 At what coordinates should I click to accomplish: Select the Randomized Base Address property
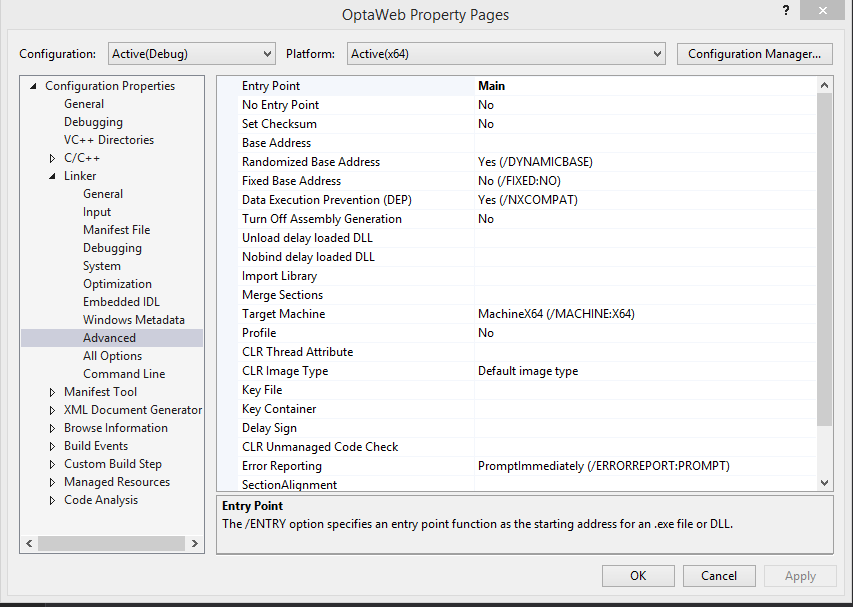click(311, 162)
